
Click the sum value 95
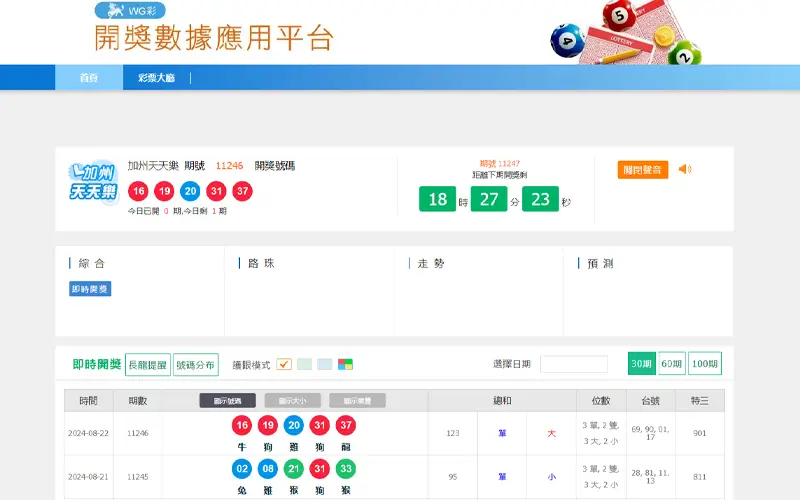click(x=453, y=477)
